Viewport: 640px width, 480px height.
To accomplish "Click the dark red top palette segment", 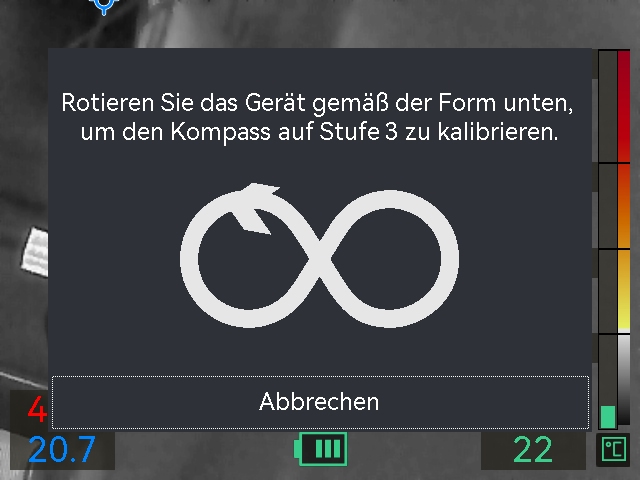I will [x=624, y=106].
